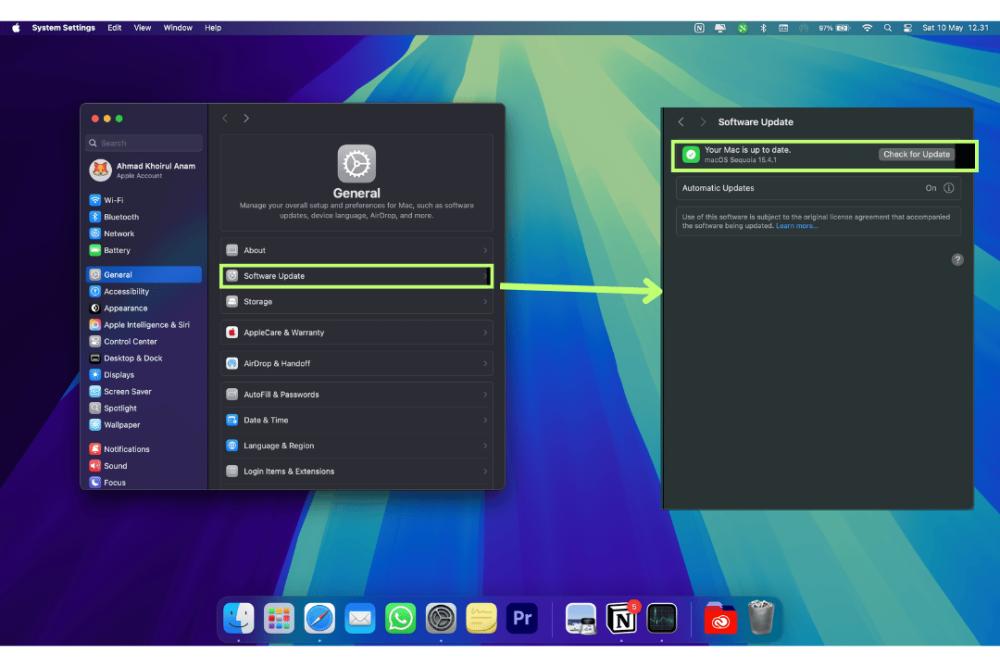Open Wi-Fi settings in sidebar
Viewport: 1000px width, 667px height.
(143, 200)
